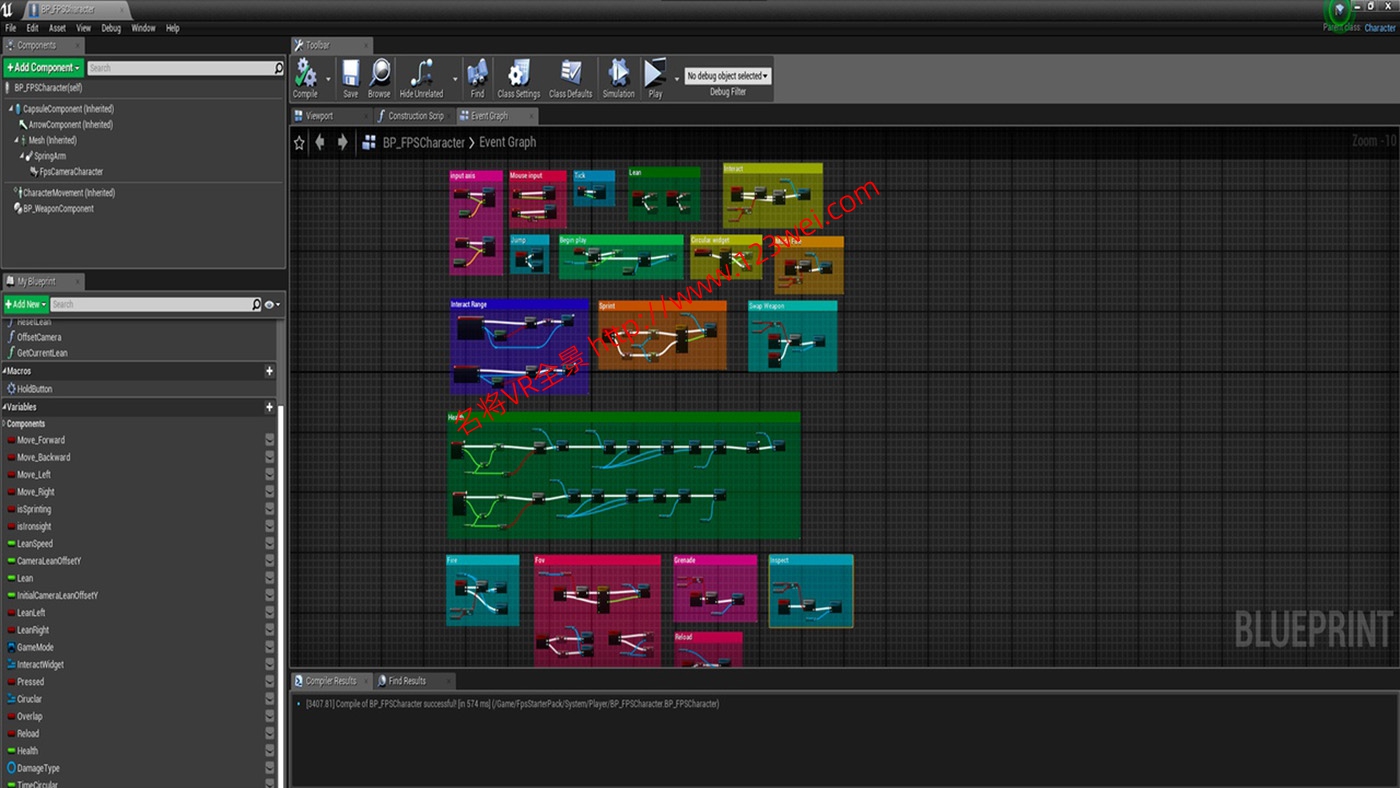Open the debug object selection dropdown
1400x788 pixels.
point(727,76)
